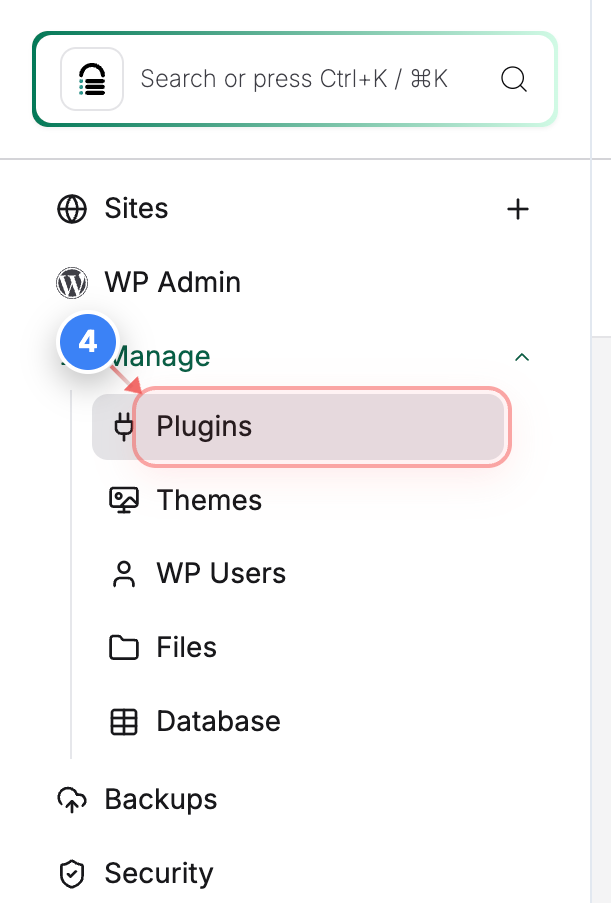Click the Backups cloud upload icon
The height and width of the screenshot is (903, 611).
tap(71, 799)
